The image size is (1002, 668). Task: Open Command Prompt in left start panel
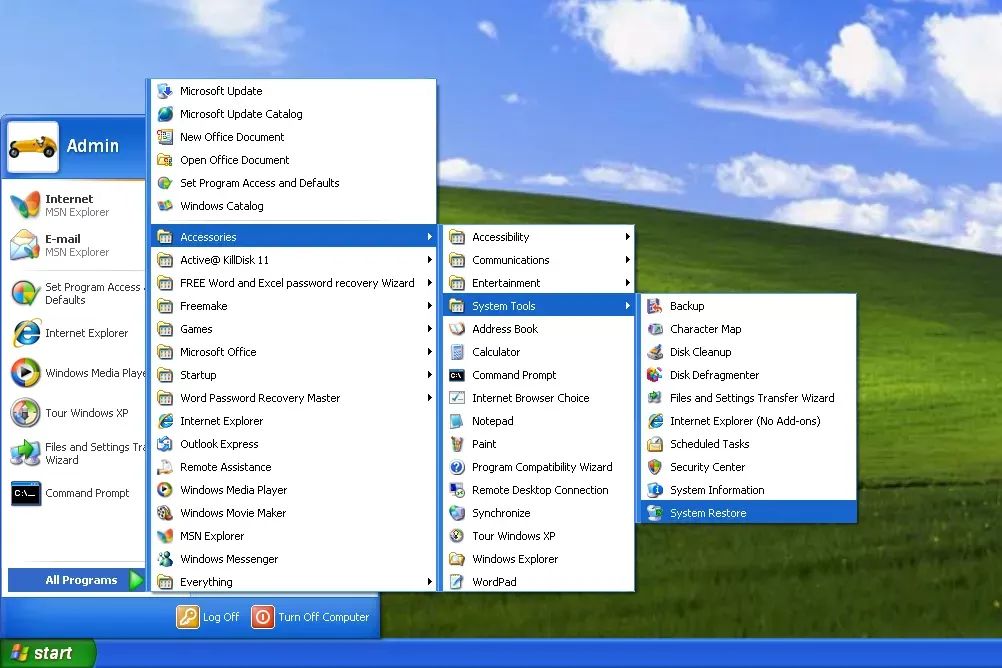pyautogui.click(x=73, y=493)
